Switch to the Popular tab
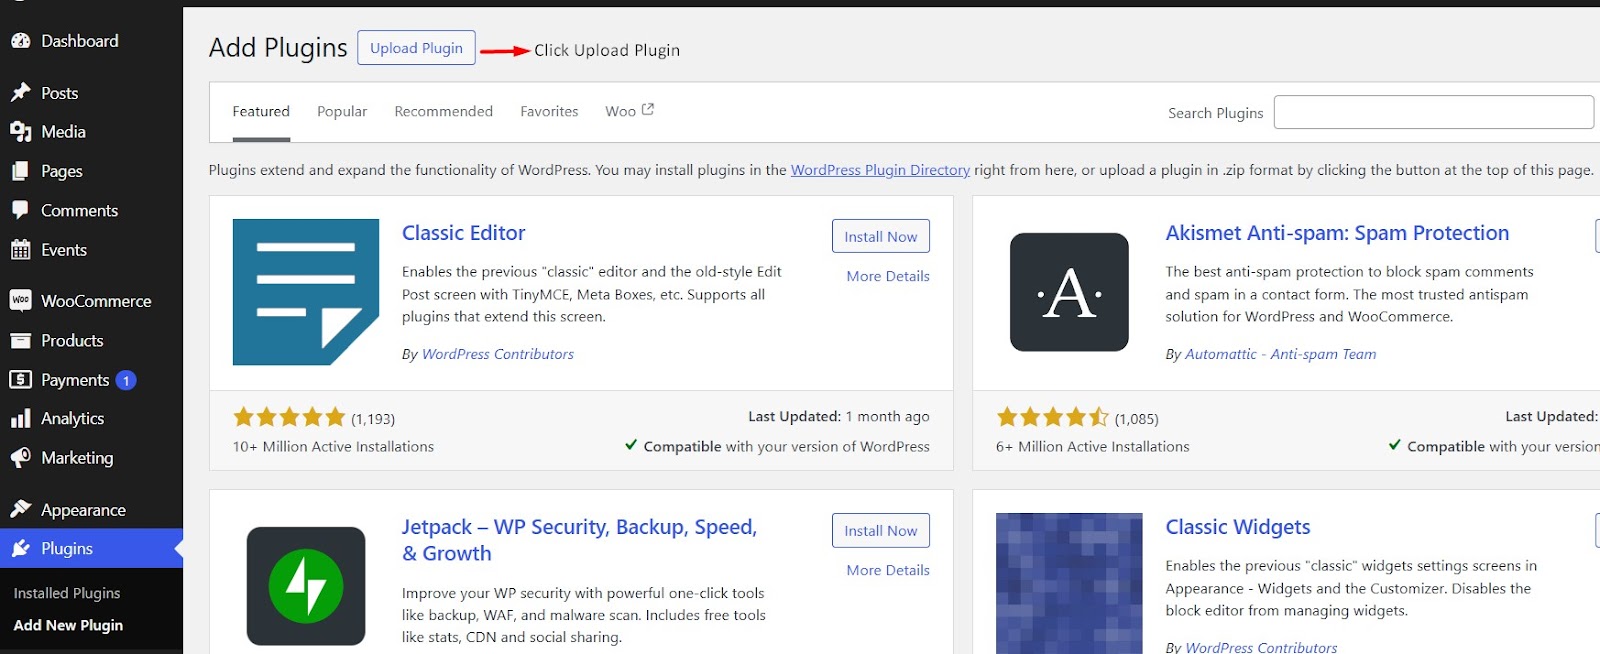This screenshot has height=654, width=1600. pyautogui.click(x=342, y=111)
